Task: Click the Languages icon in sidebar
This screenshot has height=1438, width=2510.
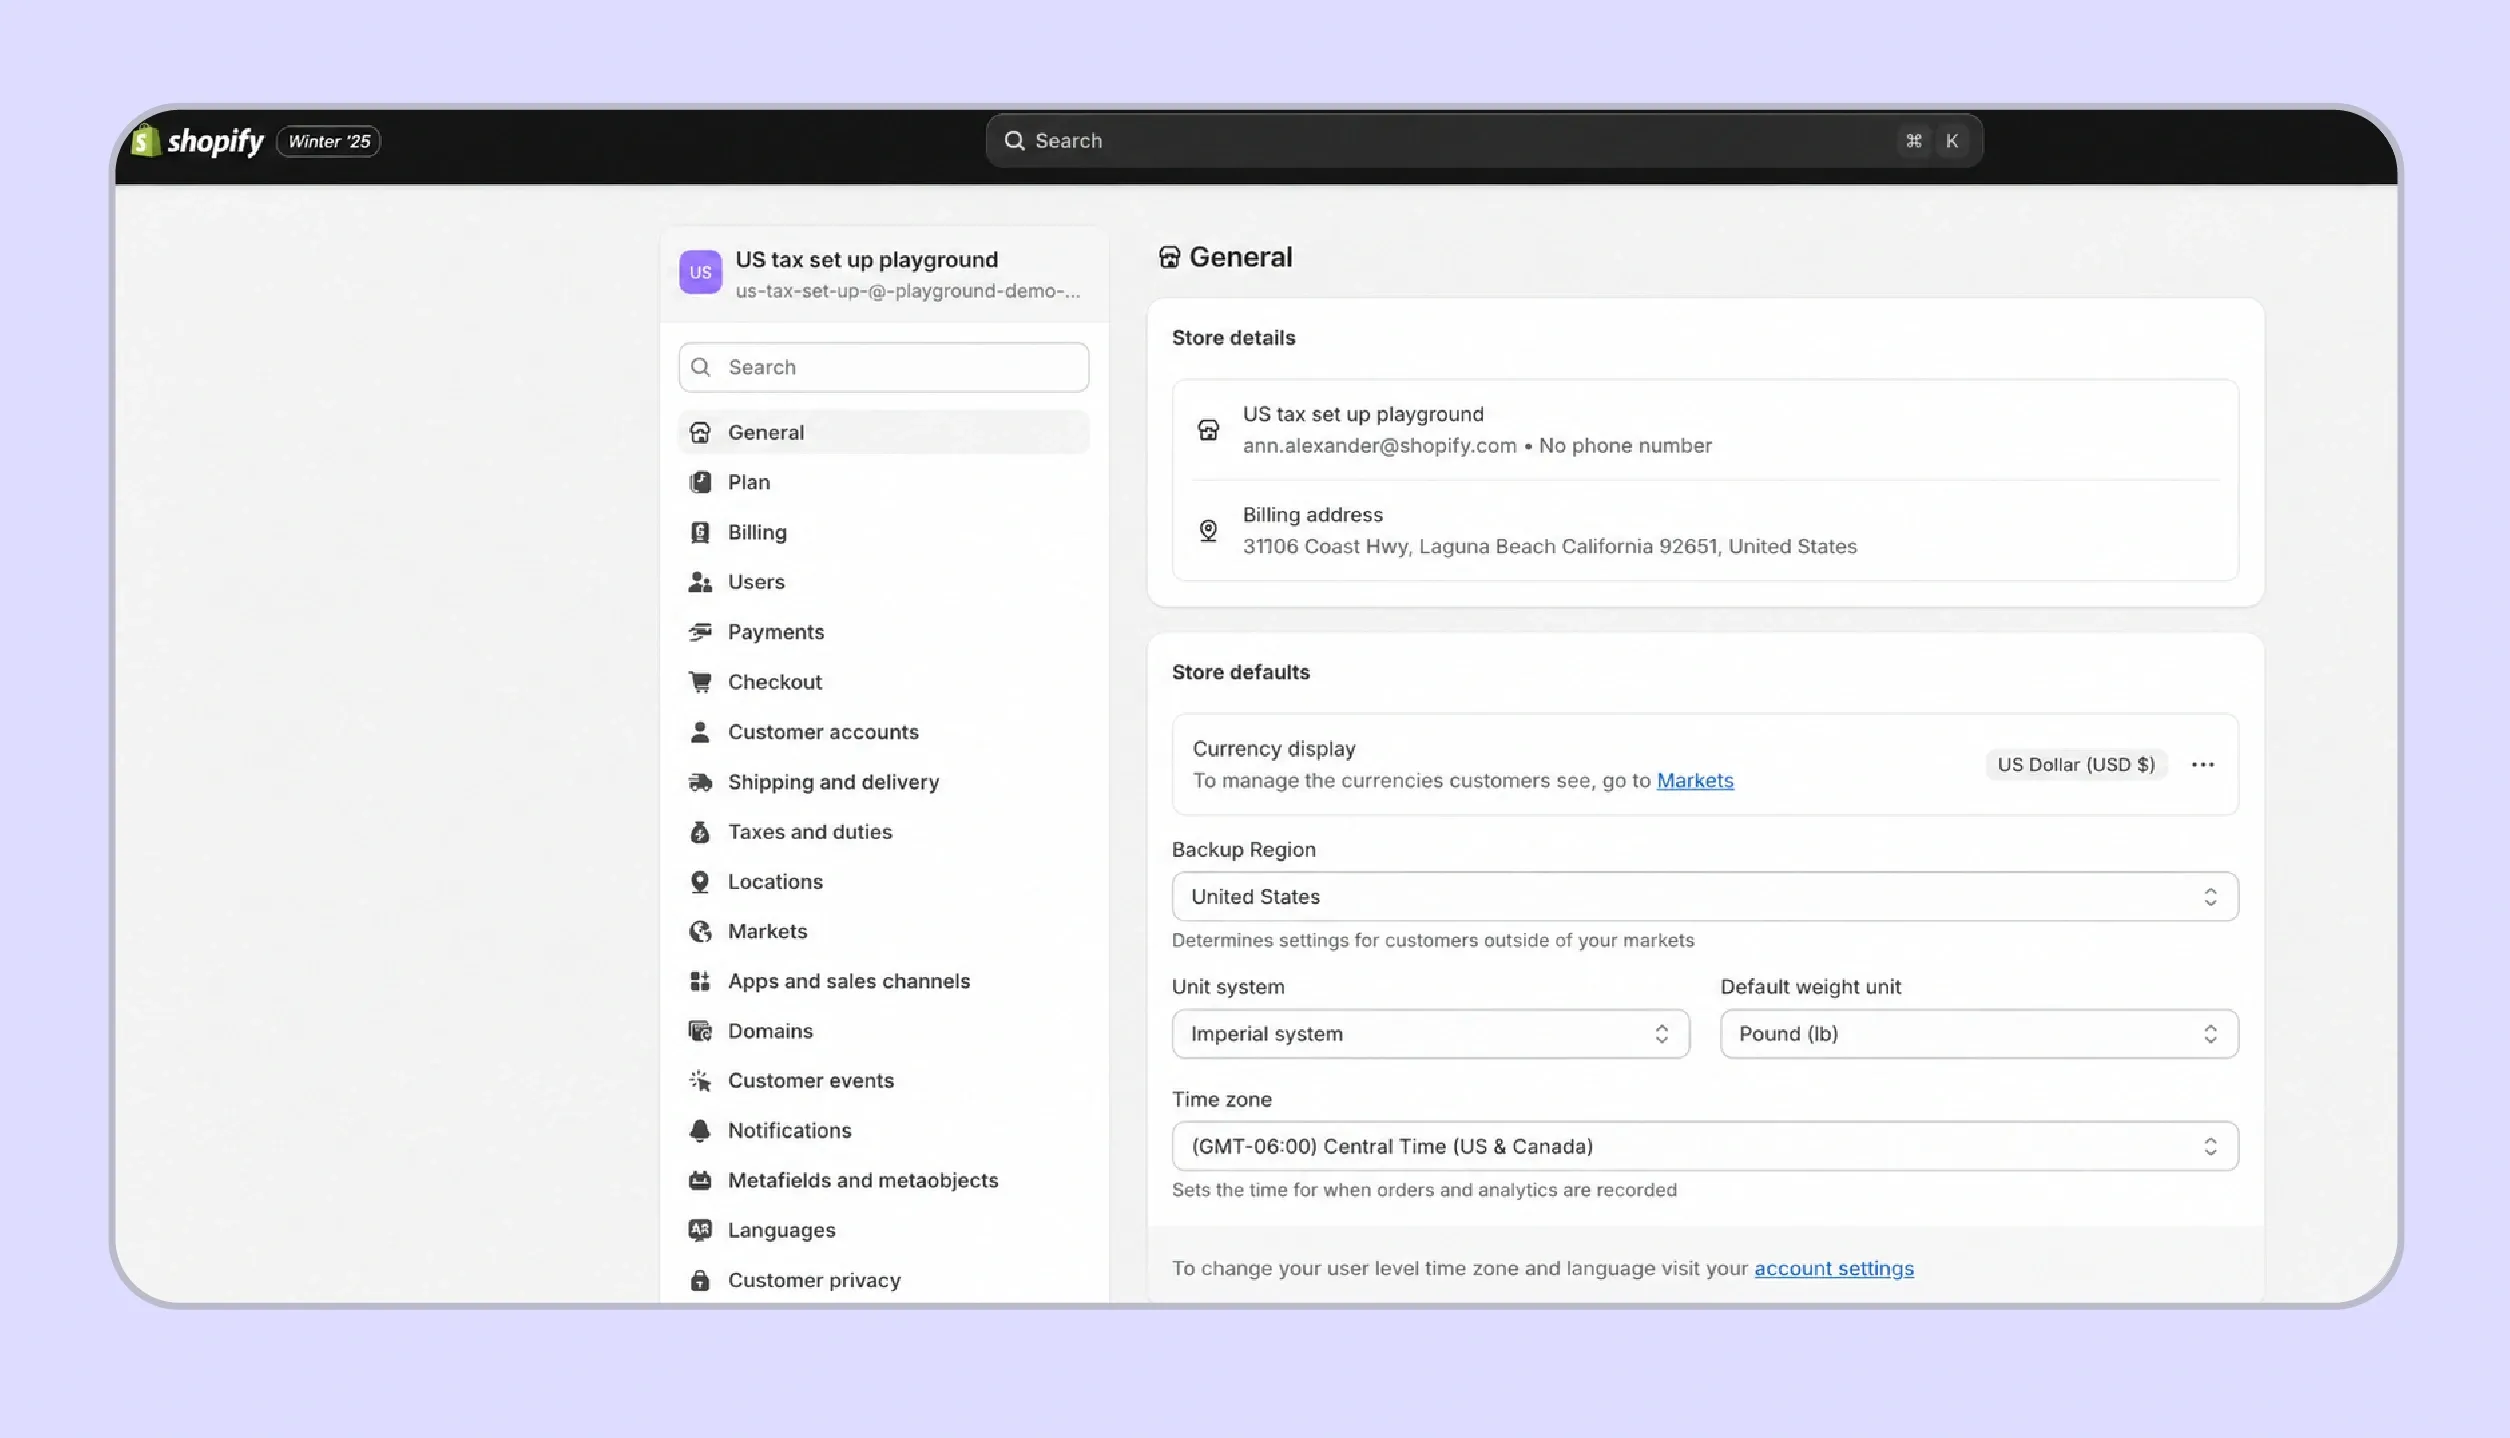Action: coord(700,1230)
